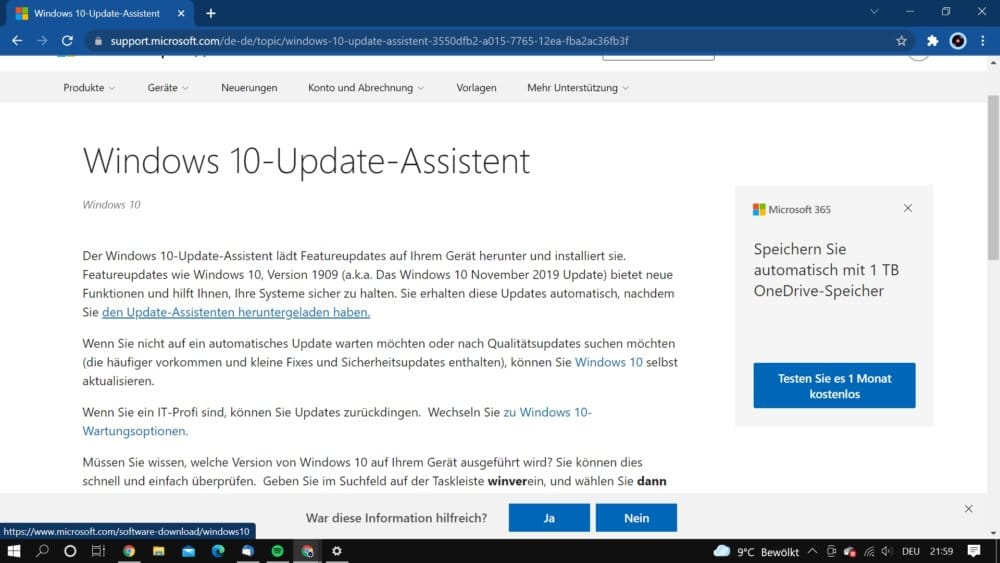Click the browser forward arrow
Screen dimensions: 1000x563
(42, 41)
